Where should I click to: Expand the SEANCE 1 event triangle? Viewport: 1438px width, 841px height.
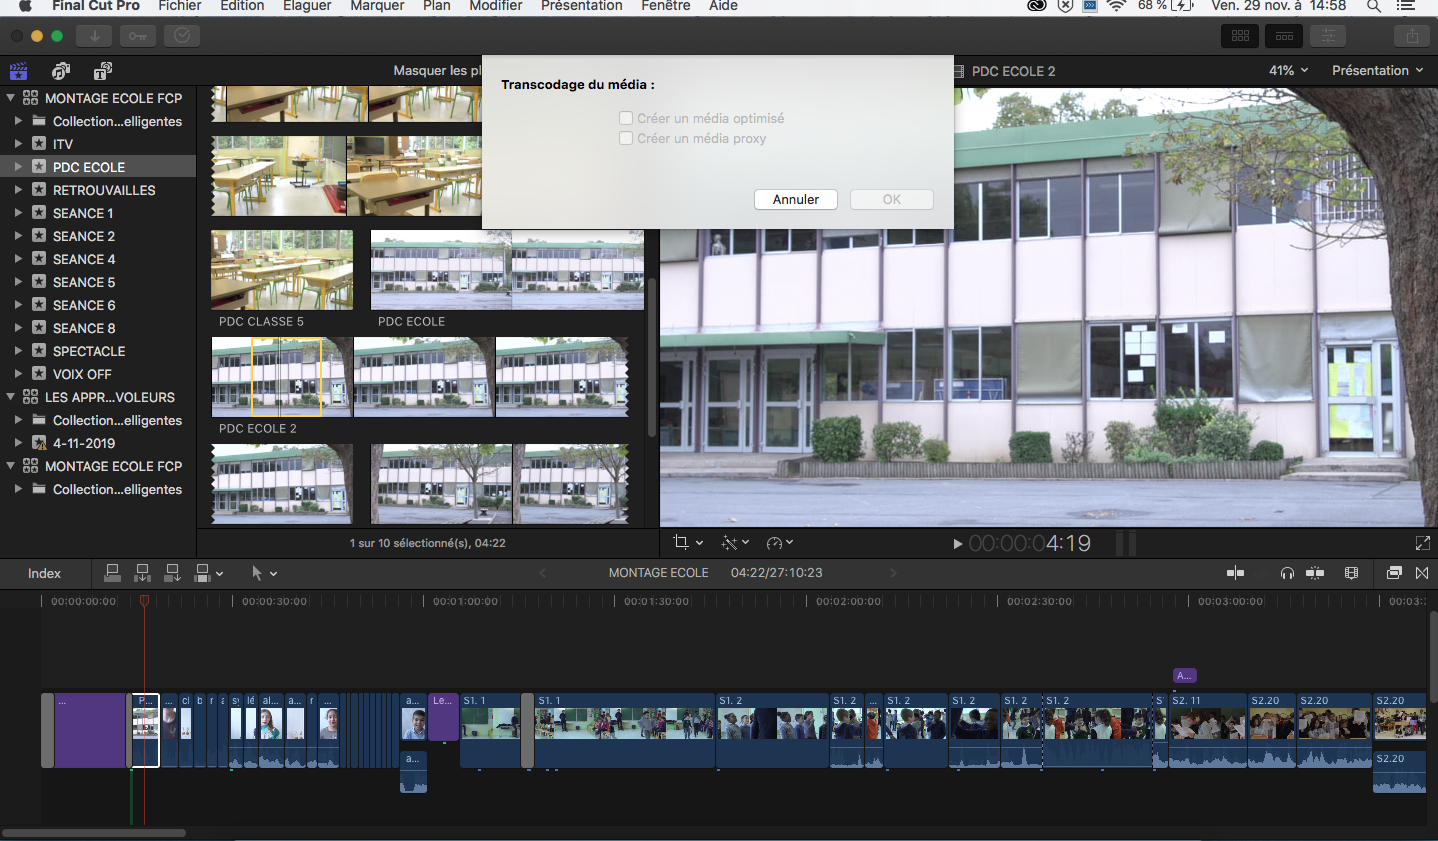(18, 213)
